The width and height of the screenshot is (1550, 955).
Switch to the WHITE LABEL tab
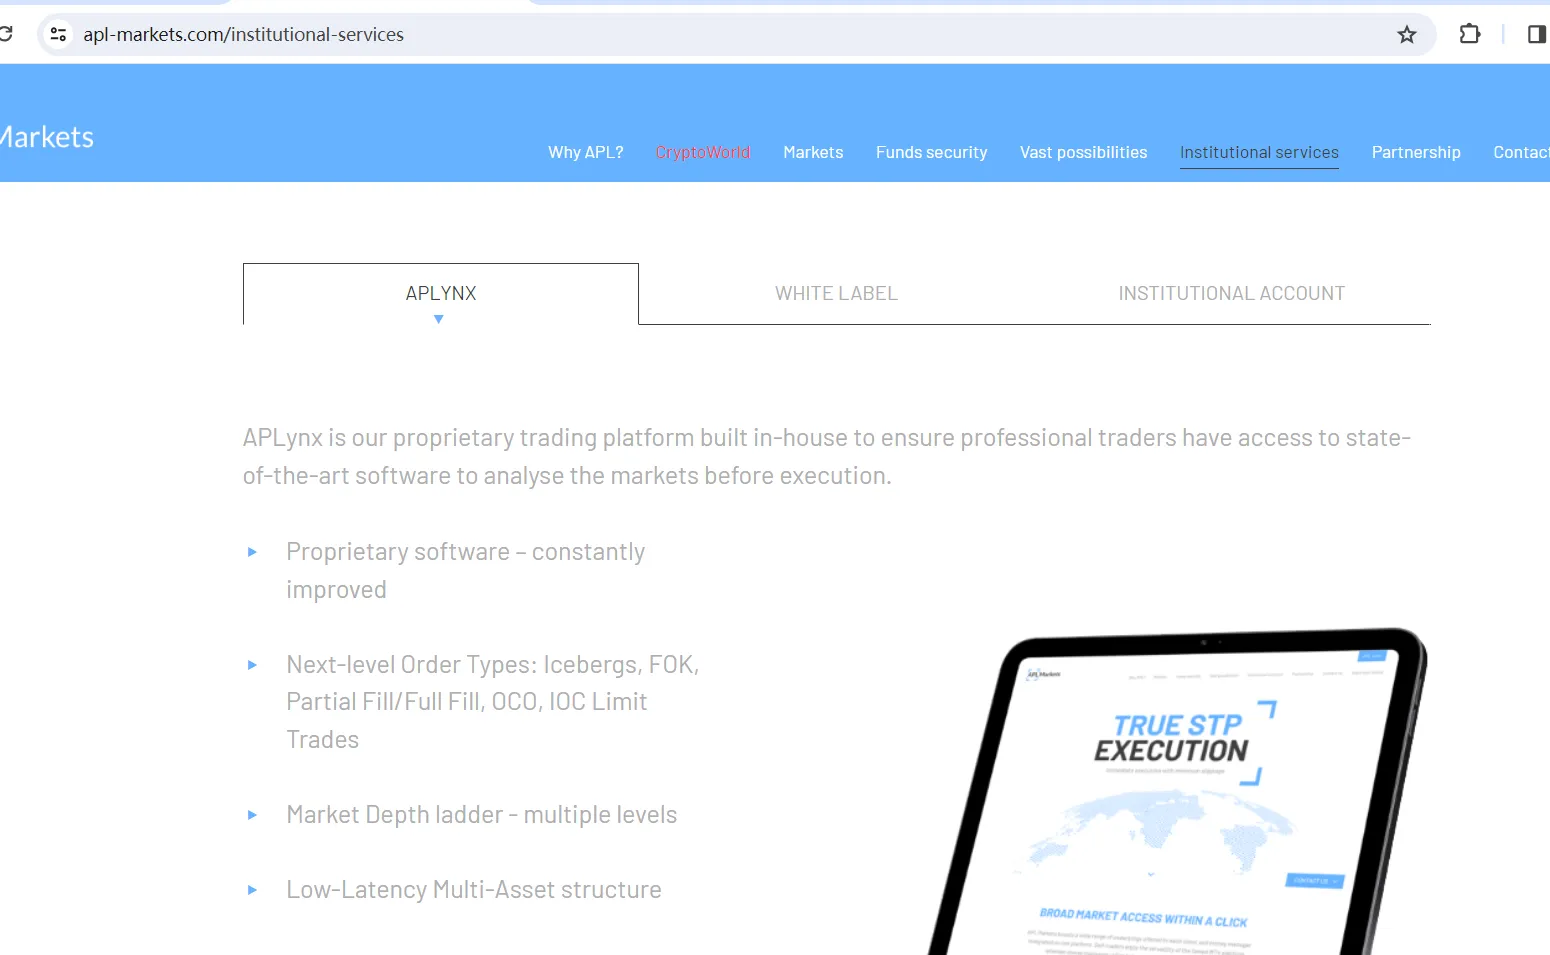(x=837, y=294)
